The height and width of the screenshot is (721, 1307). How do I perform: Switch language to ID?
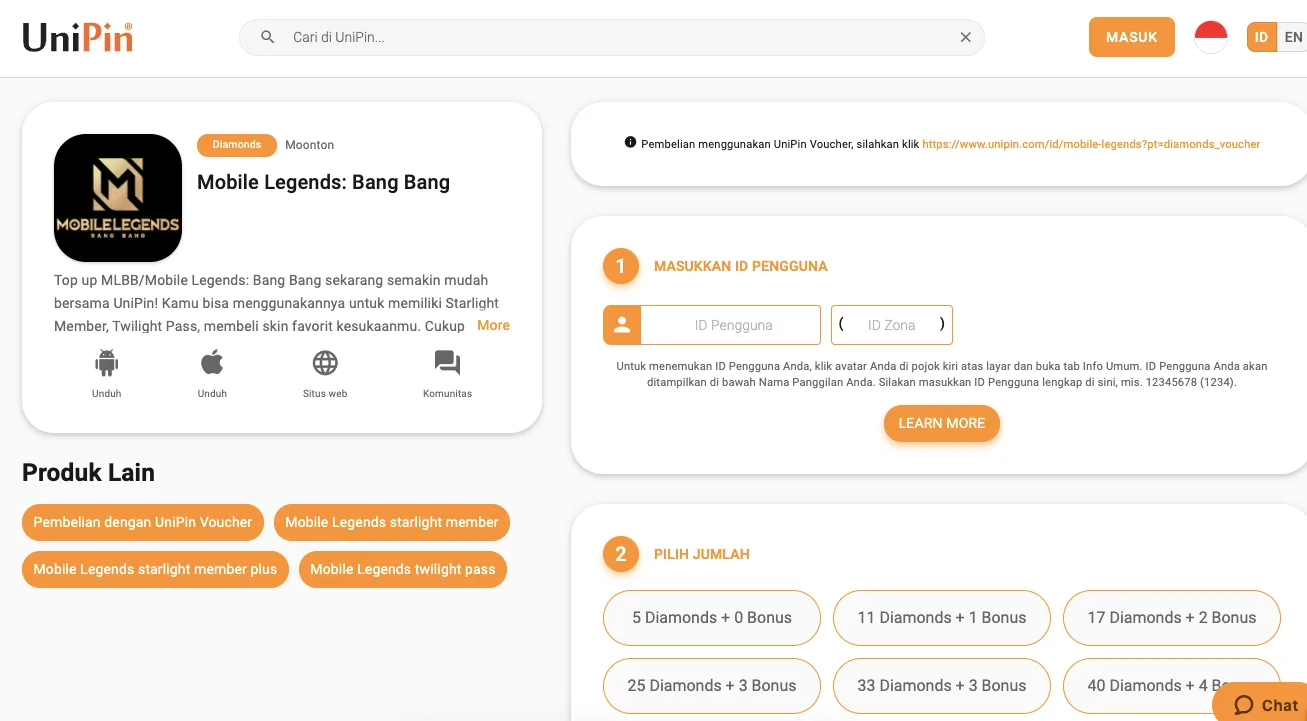pos(1262,37)
